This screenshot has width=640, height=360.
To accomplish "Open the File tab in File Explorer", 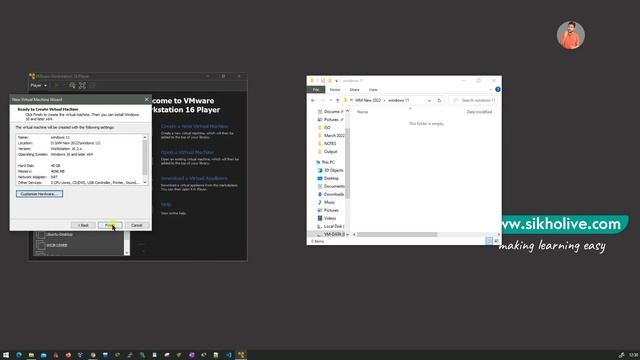I will [x=316, y=89].
